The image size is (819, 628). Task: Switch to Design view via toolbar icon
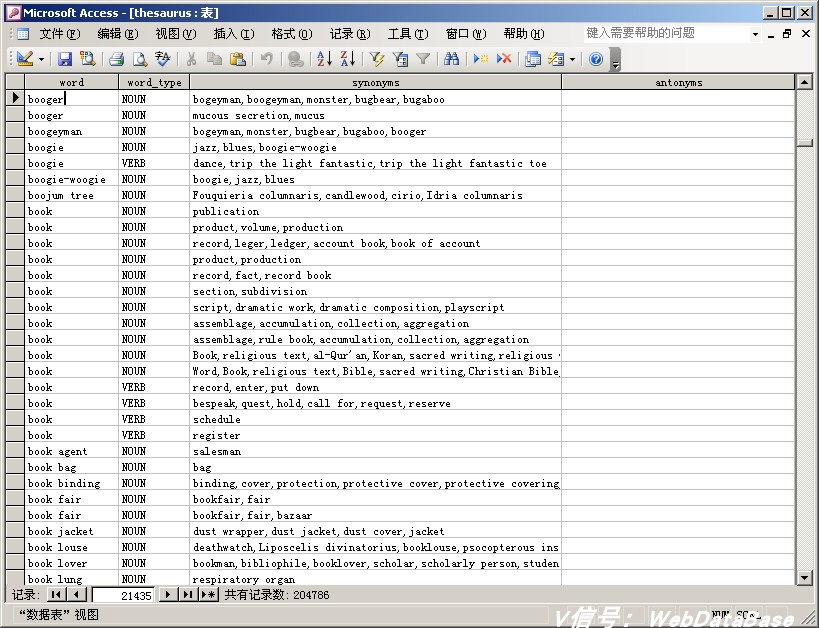click(x=25, y=59)
